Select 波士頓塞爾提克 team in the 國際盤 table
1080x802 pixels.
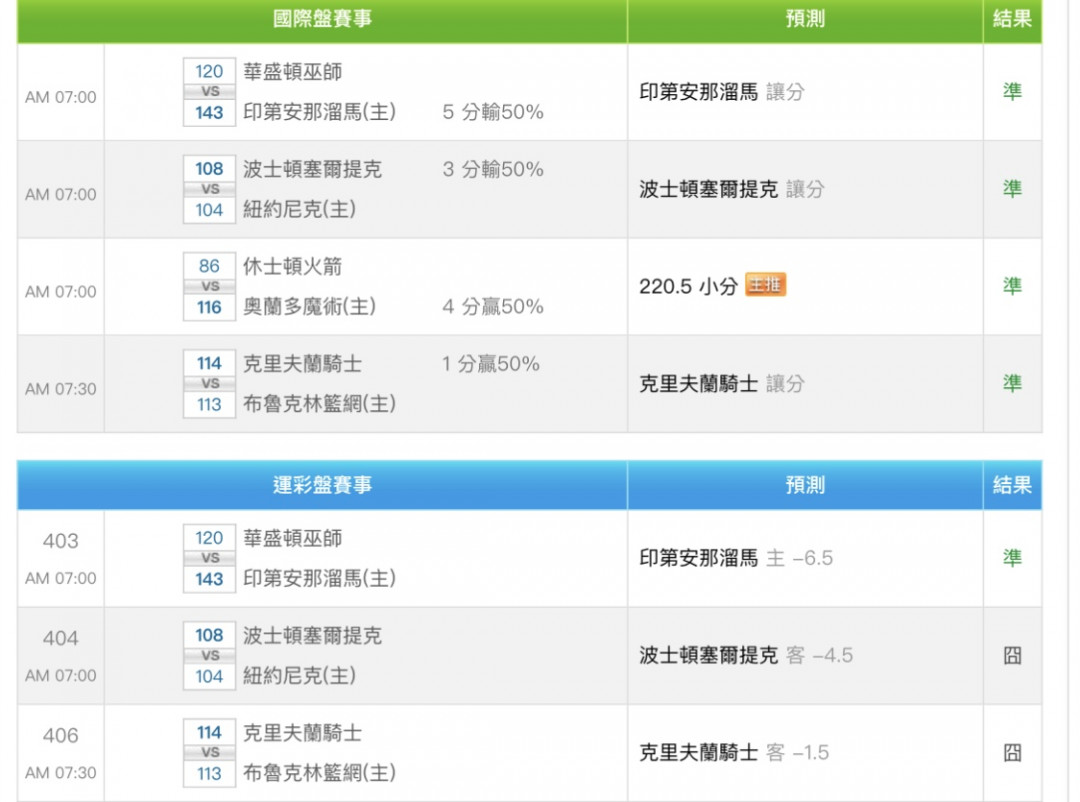(312, 169)
